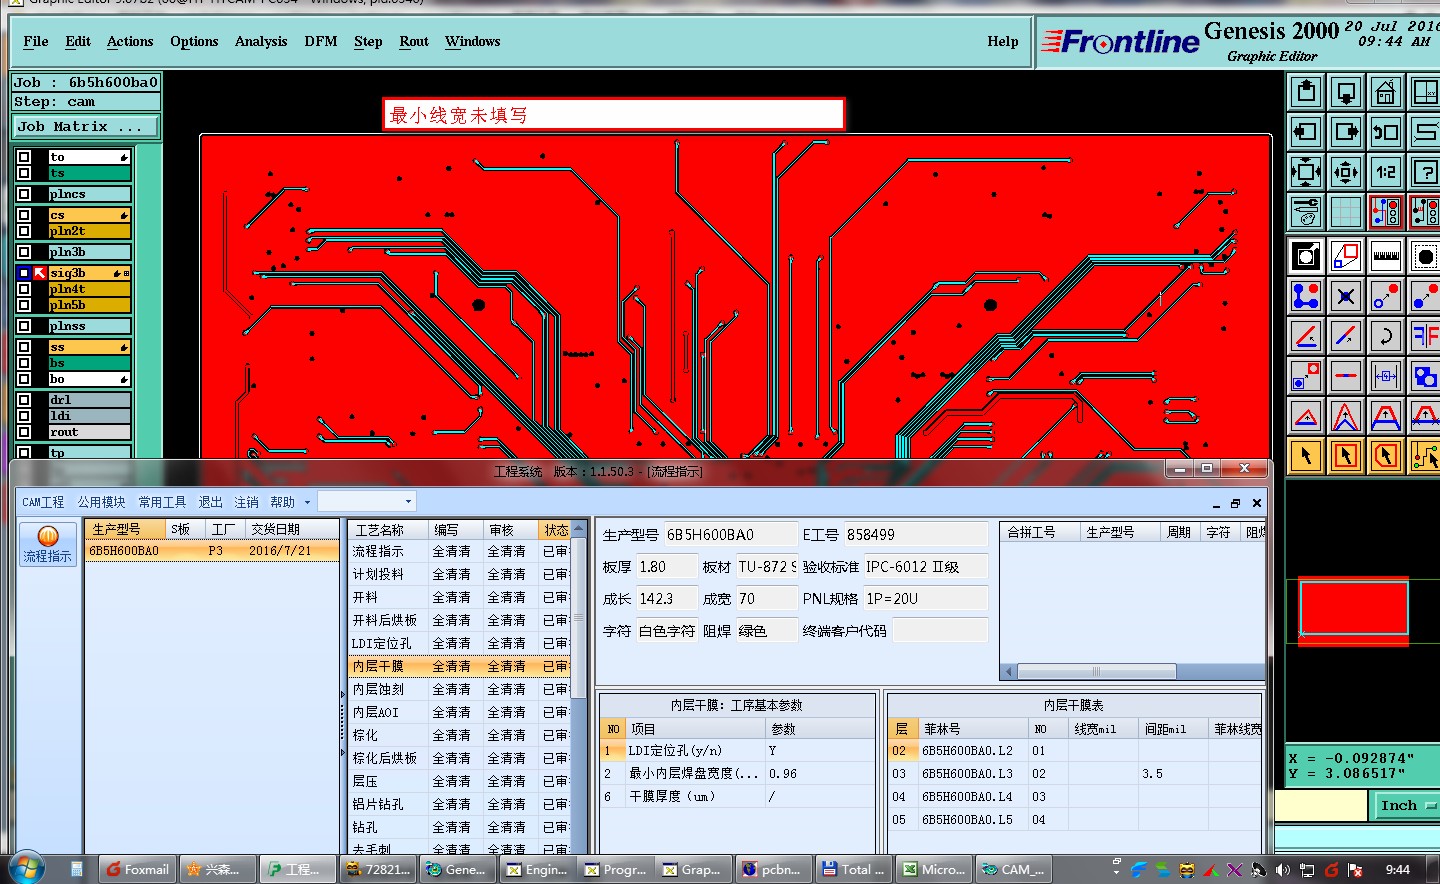This screenshot has width=1440, height=884.
Task: Open the CAM工程 menu
Action: coord(43,502)
